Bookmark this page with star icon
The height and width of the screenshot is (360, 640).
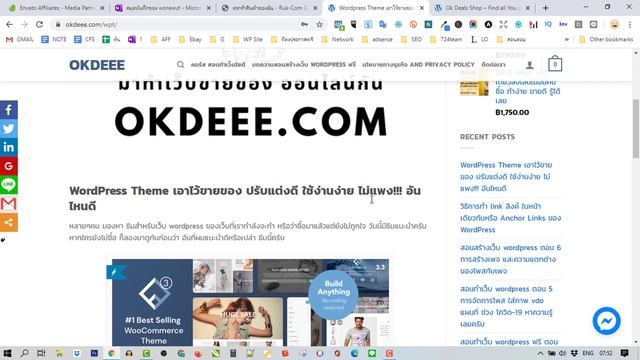pyautogui.click(x=319, y=24)
